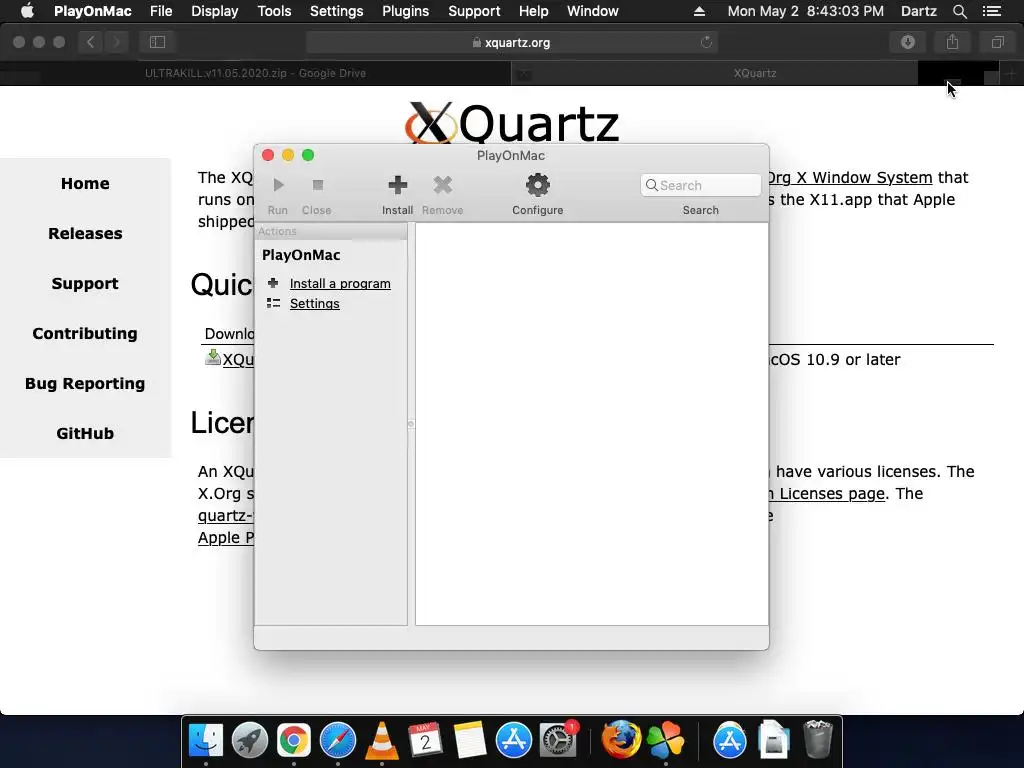Switch to ULTRAKILL Google Drive tab
1024x768 pixels.
pyautogui.click(x=255, y=73)
